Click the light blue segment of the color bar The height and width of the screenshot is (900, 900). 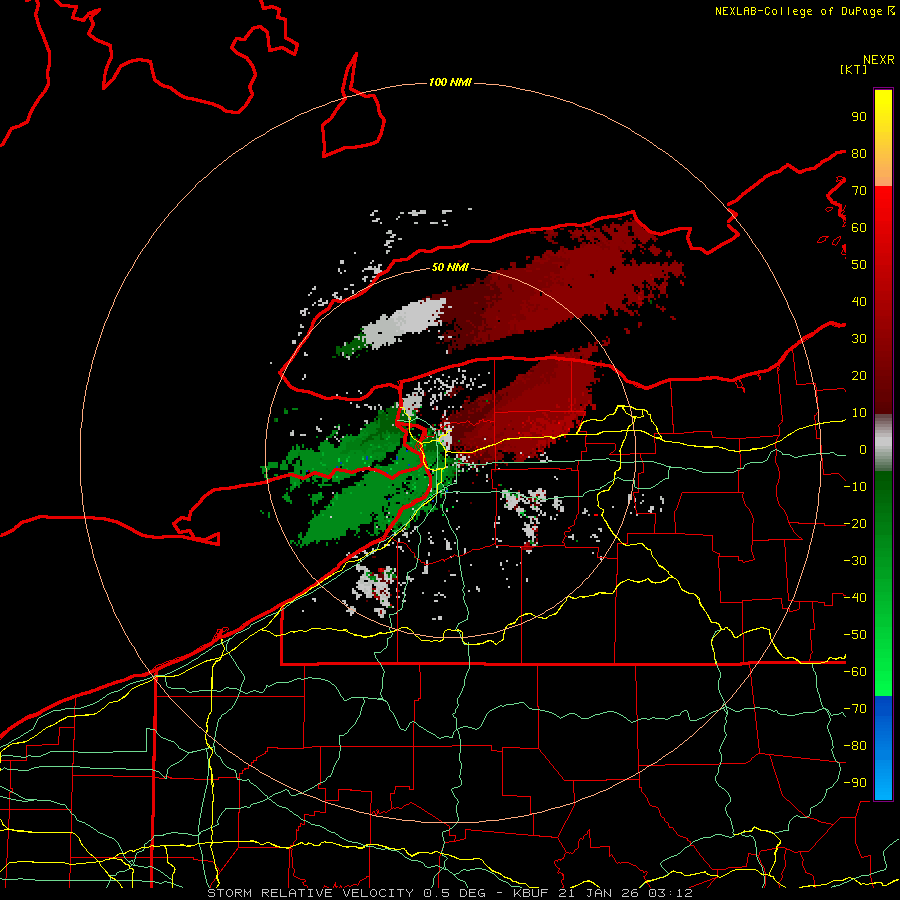pos(883,780)
